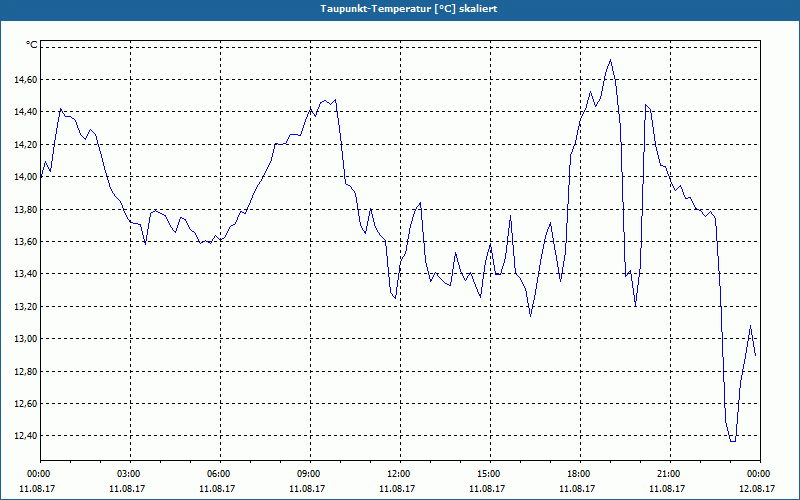Click the 06:00 time axis label
Screen dimensions: 800x500
[x=220, y=474]
